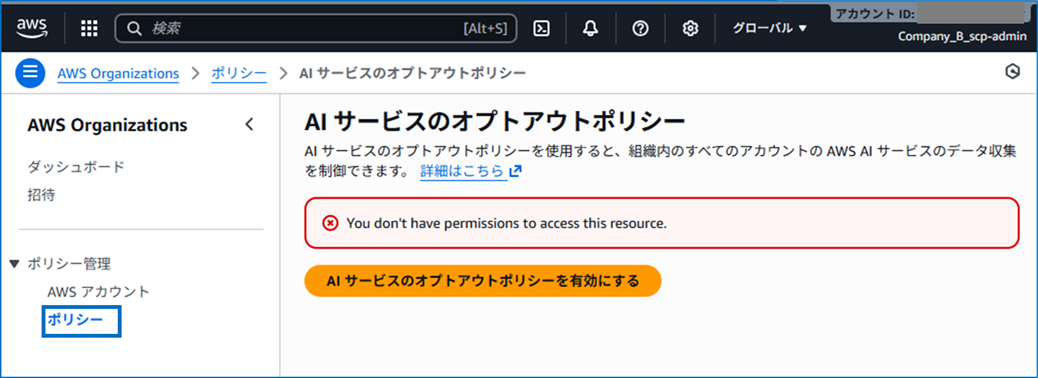The image size is (1038, 378).
Task: Open the 詳細はこちら link
Action: click(x=471, y=171)
